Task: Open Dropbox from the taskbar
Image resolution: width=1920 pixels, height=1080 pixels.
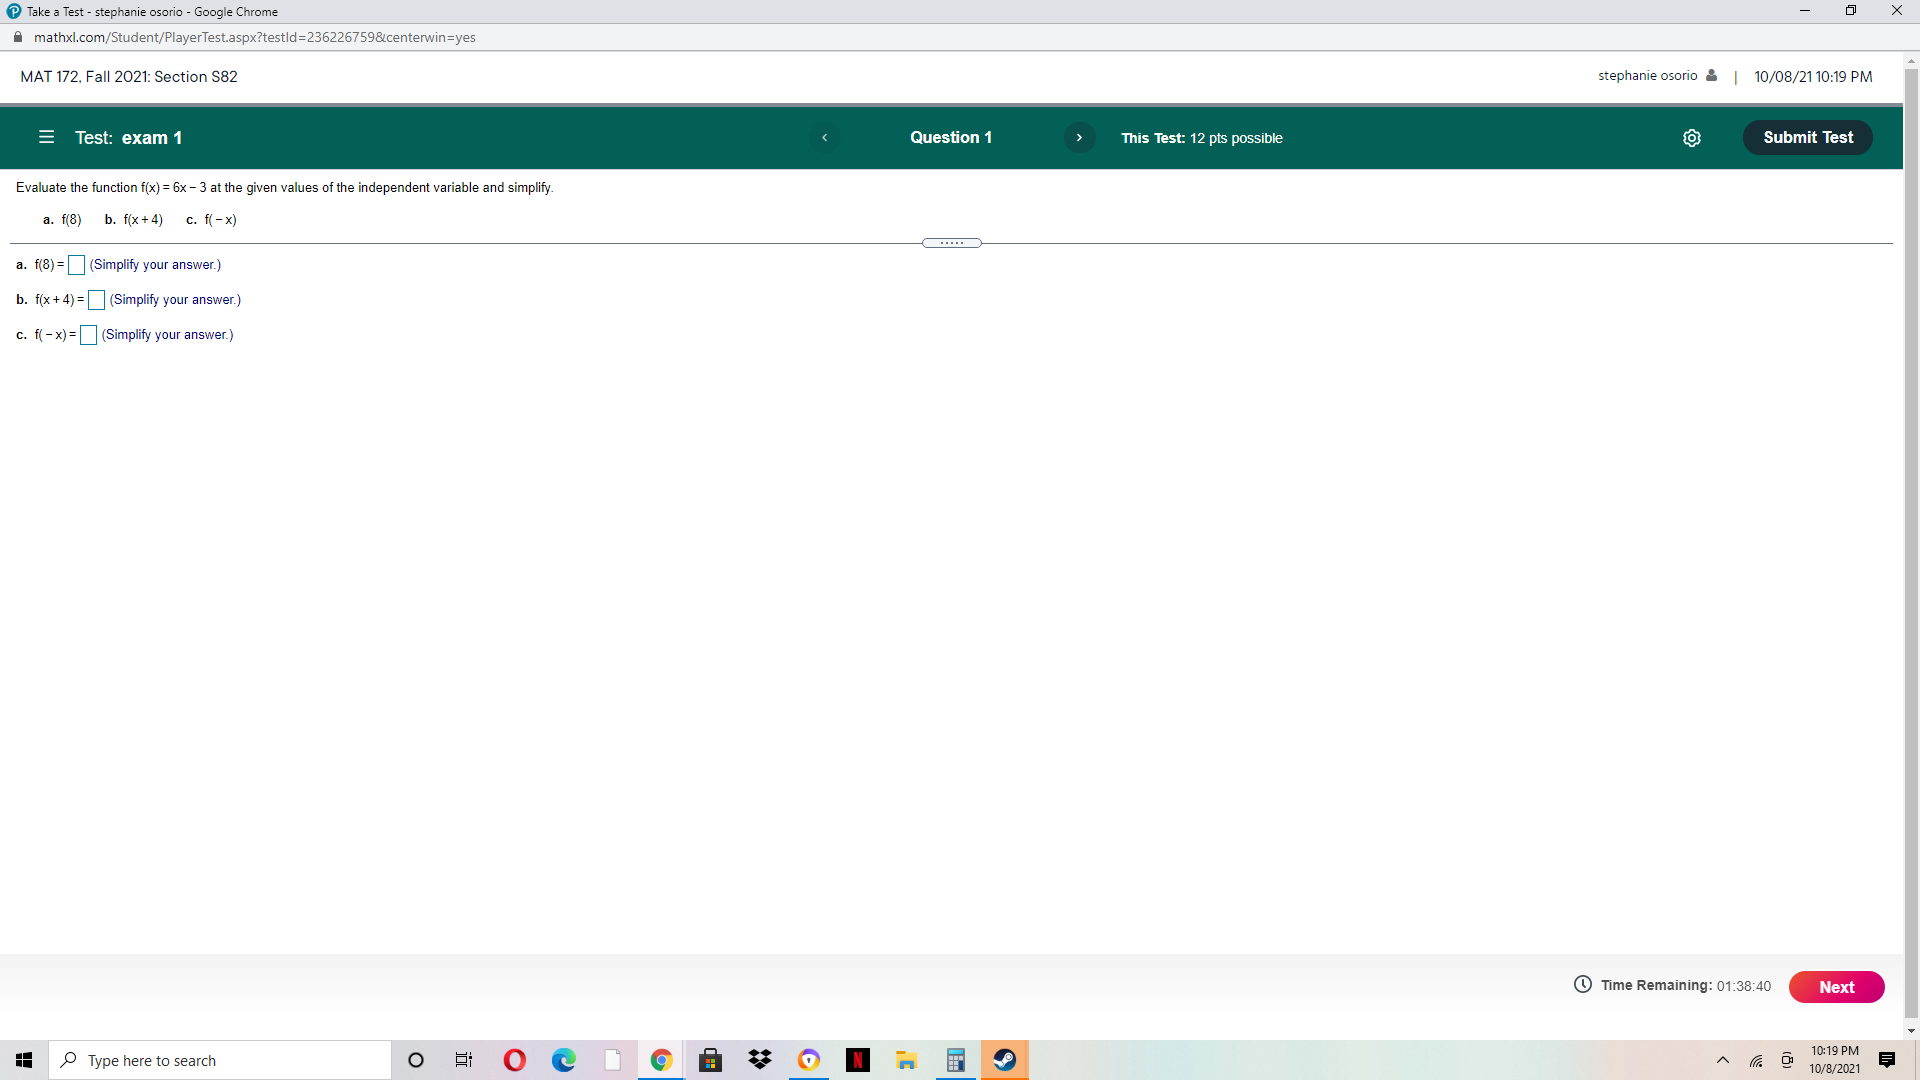Action: click(760, 1060)
